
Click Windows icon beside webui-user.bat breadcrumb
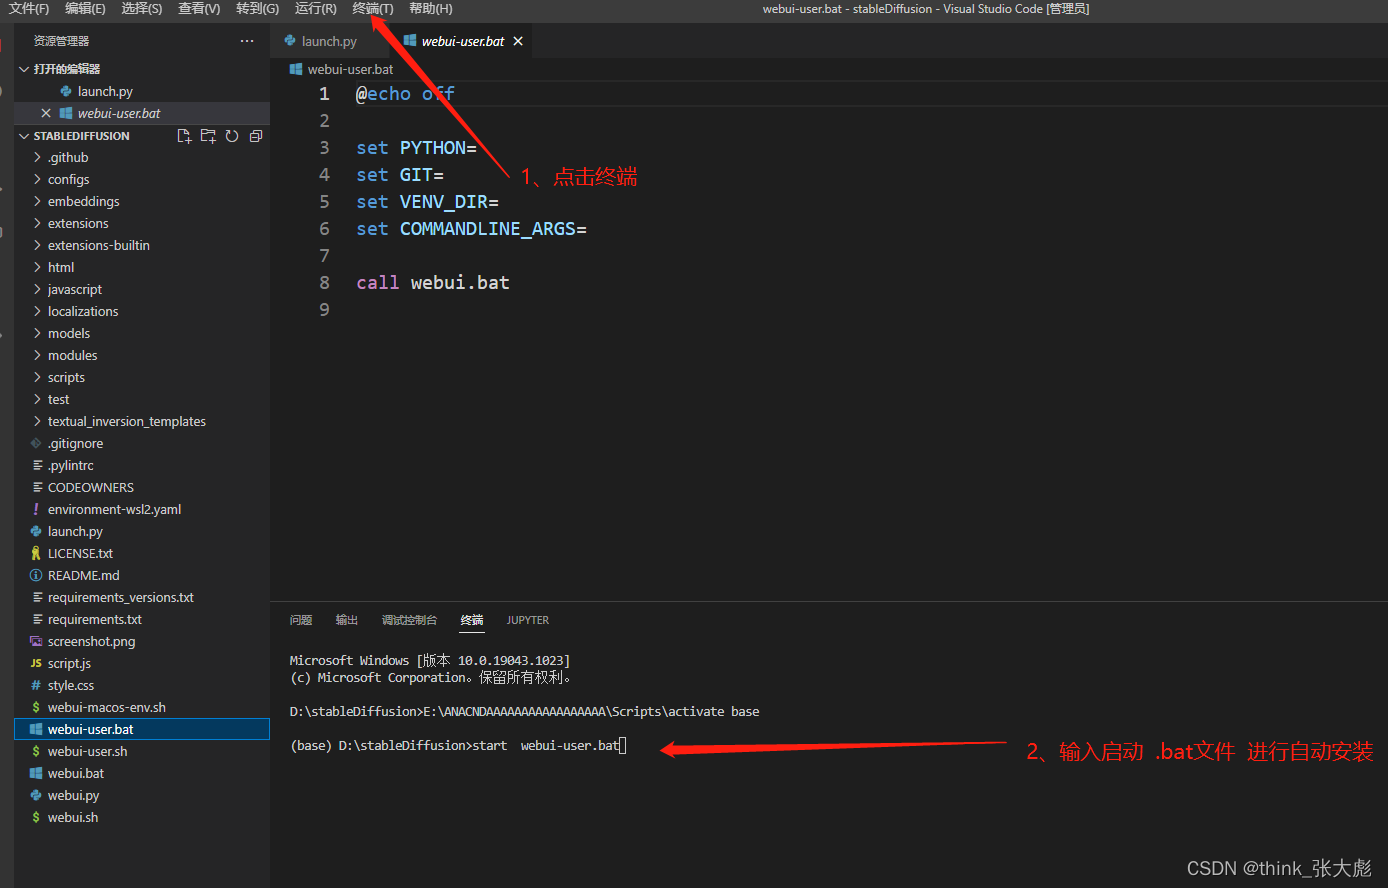point(296,69)
